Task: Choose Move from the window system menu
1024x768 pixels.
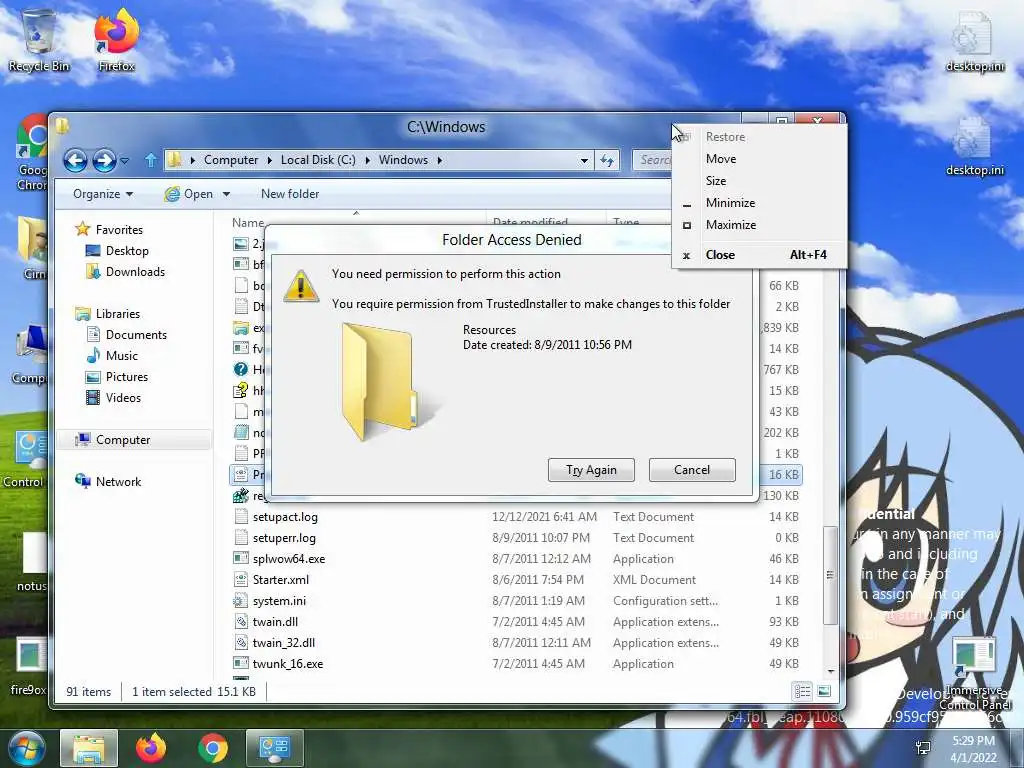Action: coord(760,159)
